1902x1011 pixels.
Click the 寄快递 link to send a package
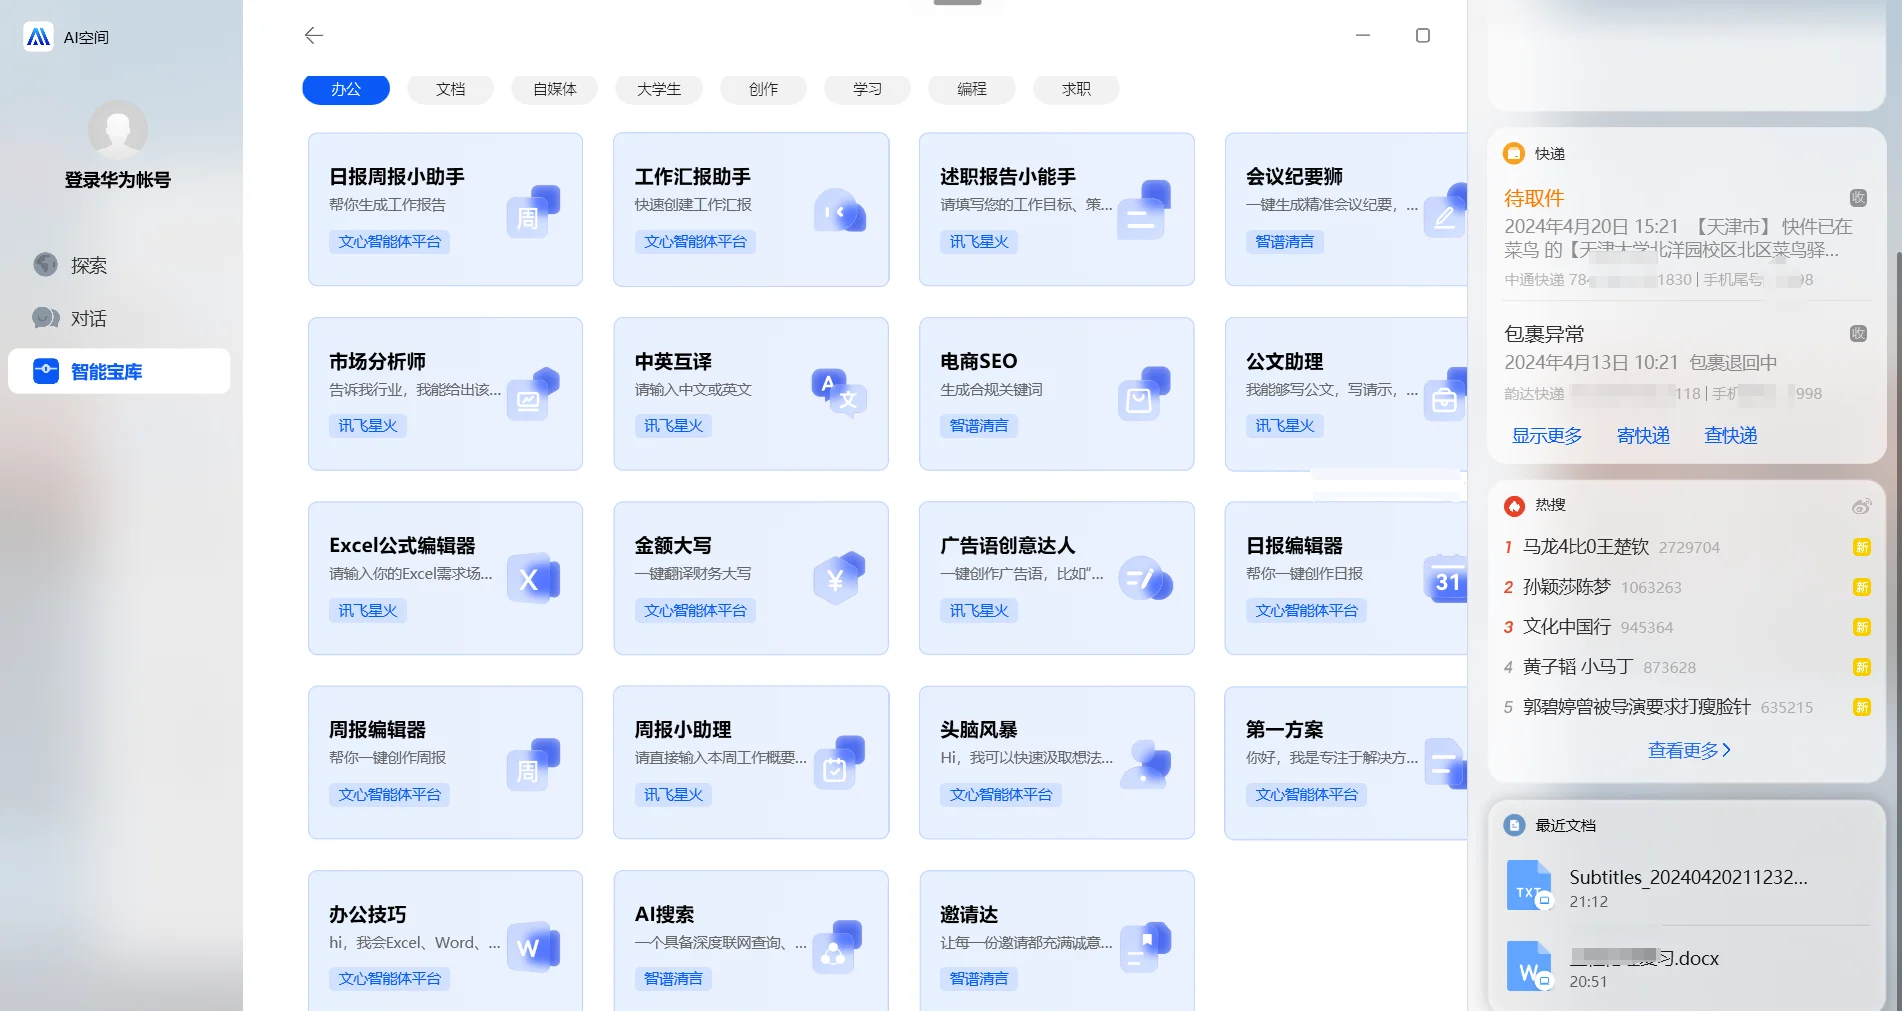point(1642,435)
